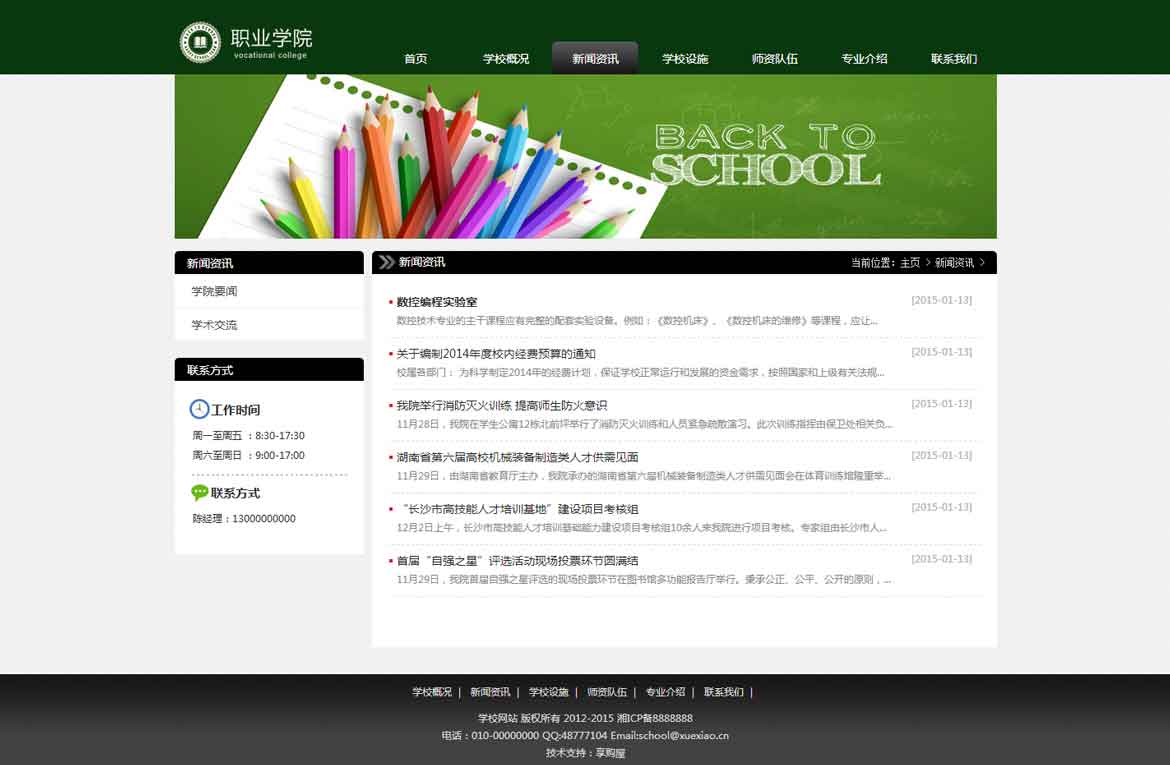Open 学院要闻 in the sidebar

[214, 291]
